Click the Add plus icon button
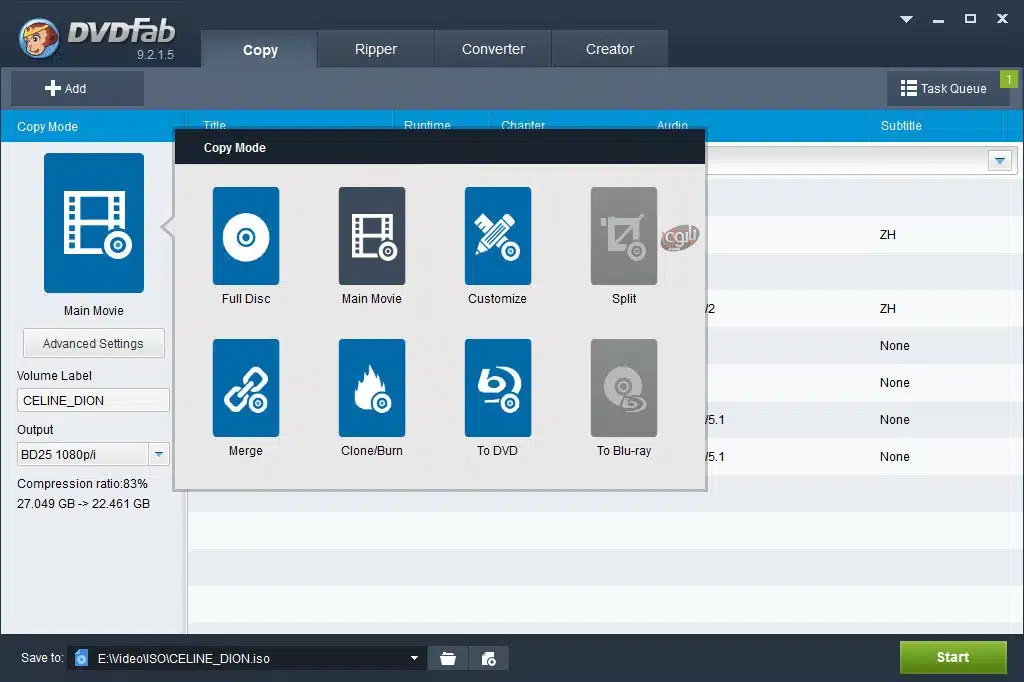The image size is (1024, 682). coord(78,88)
